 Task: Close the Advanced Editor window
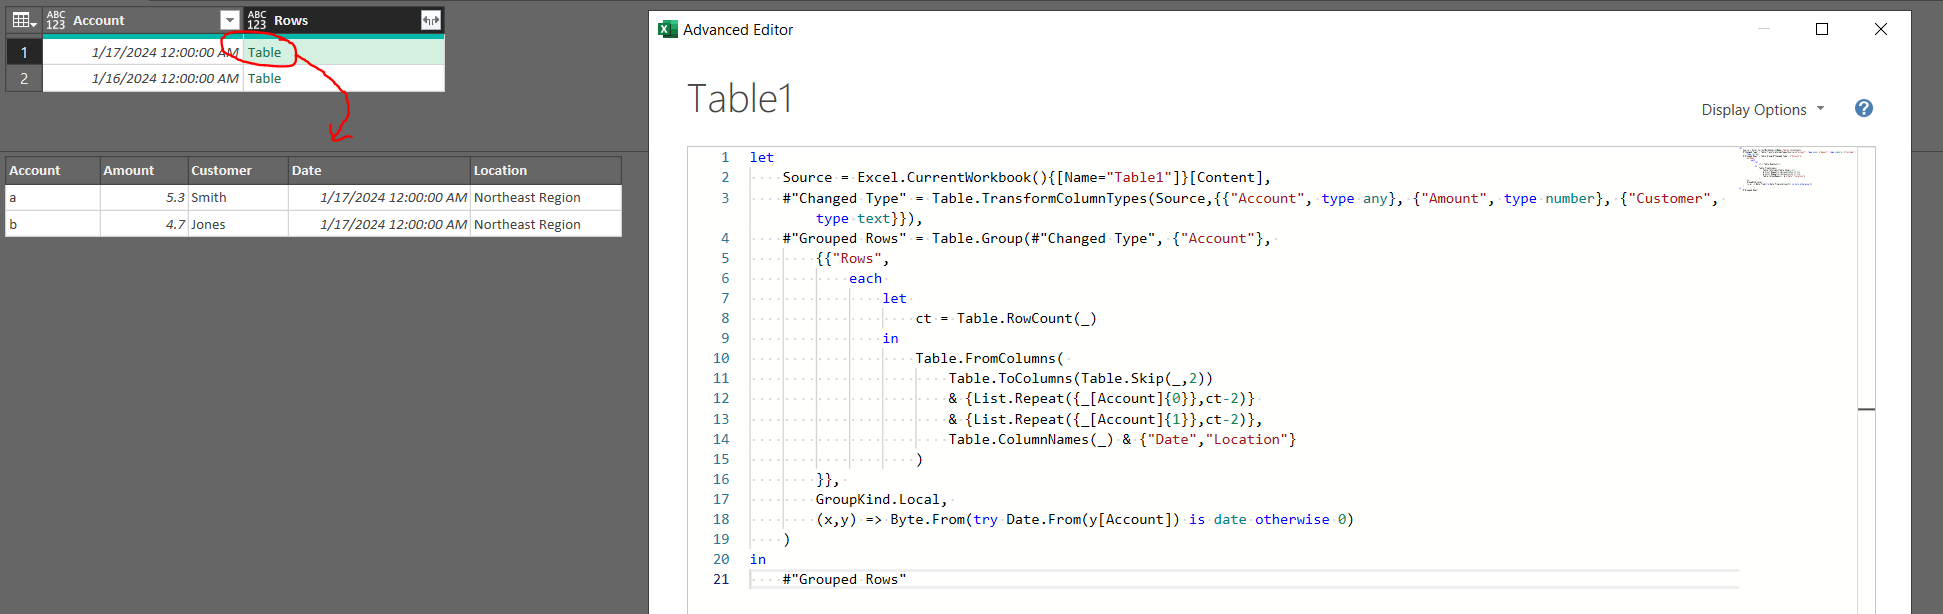click(x=1881, y=29)
